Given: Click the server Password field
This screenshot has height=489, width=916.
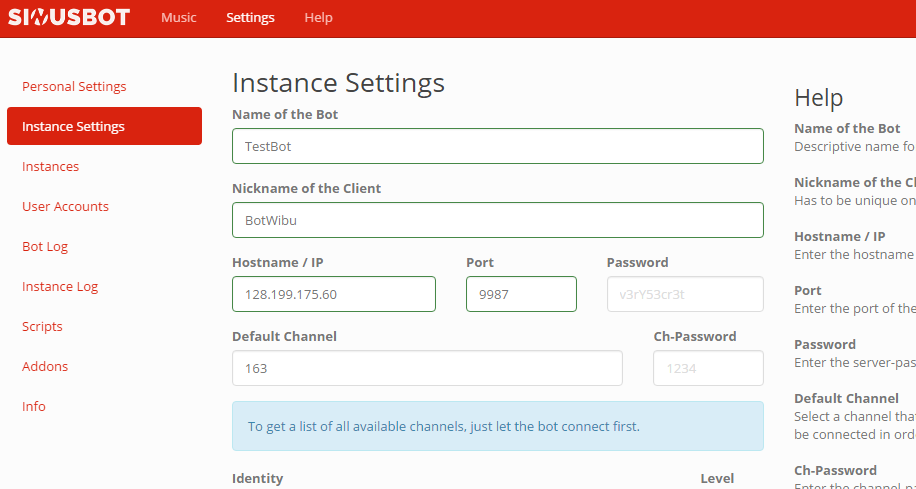Looking at the screenshot, I should click(684, 294).
